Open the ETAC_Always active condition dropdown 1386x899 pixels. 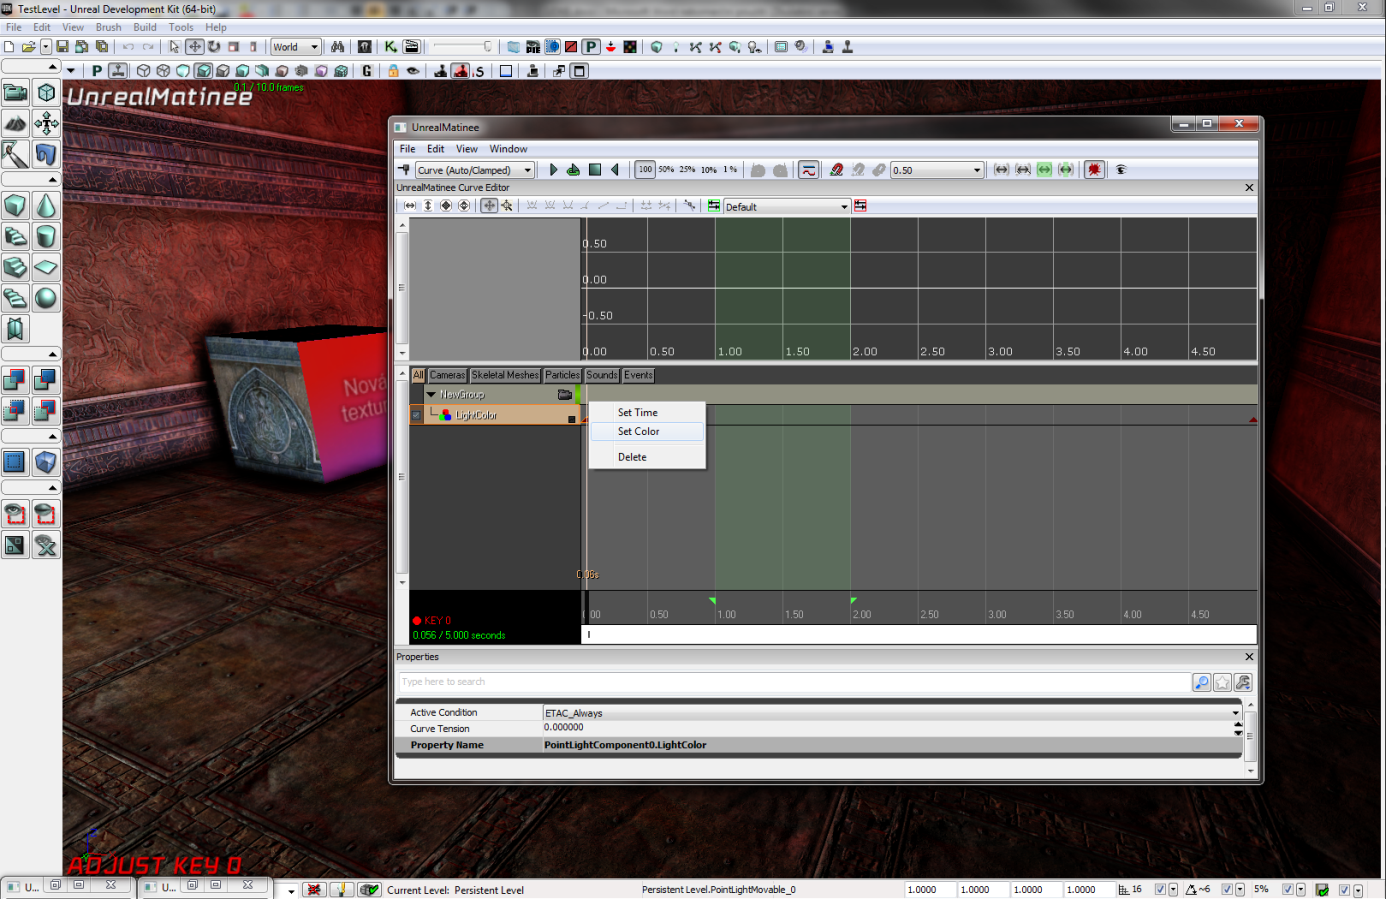(x=892, y=713)
